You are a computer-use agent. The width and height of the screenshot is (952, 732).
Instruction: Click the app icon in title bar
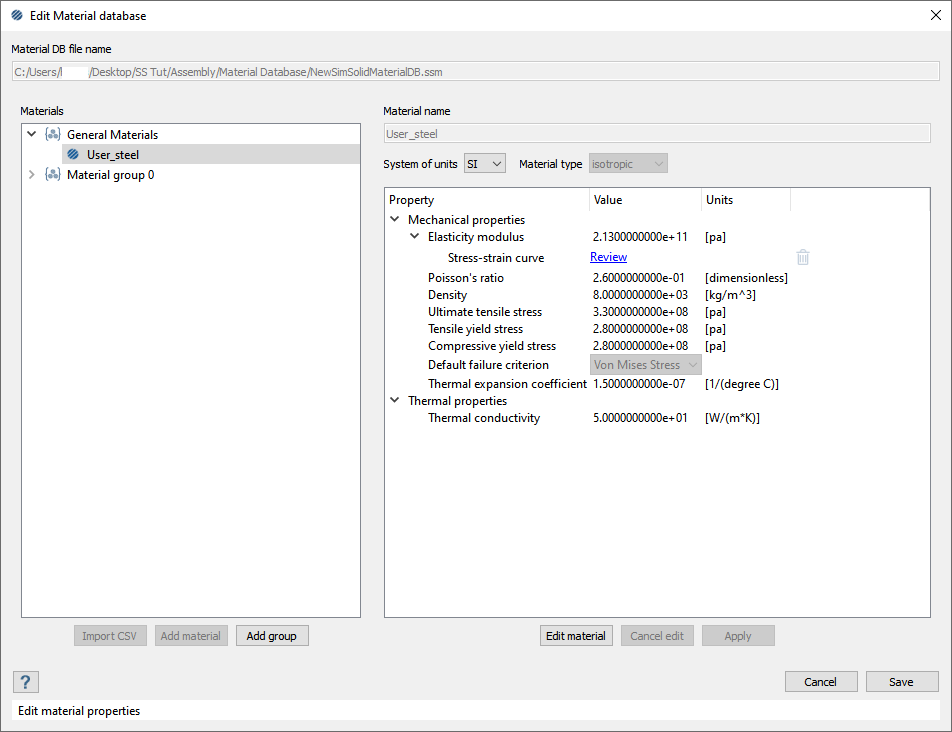tap(17, 15)
